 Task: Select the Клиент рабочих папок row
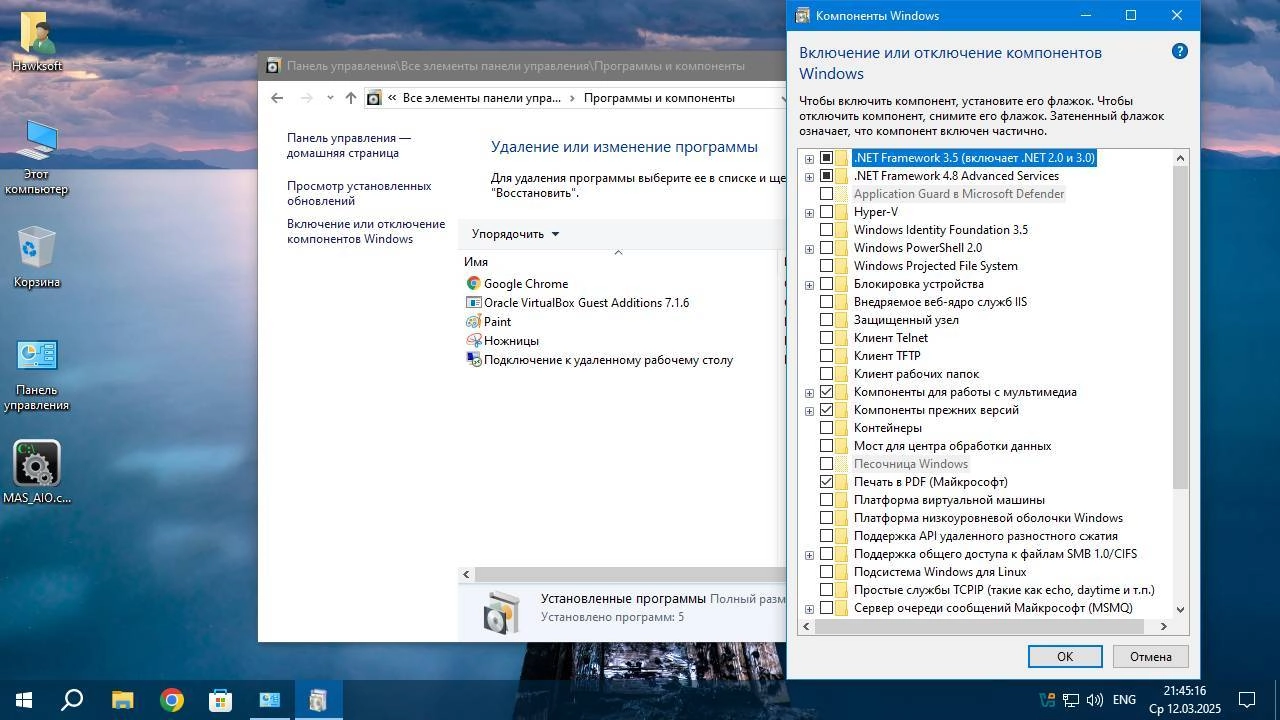[x=916, y=374]
